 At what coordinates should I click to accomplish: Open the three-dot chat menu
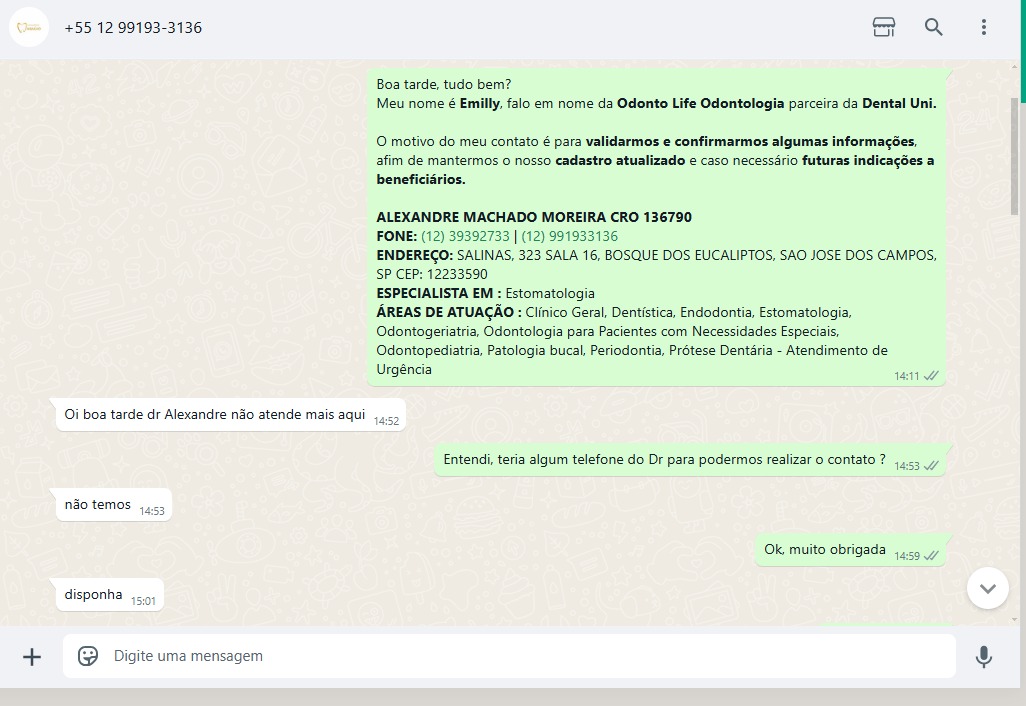point(983,27)
